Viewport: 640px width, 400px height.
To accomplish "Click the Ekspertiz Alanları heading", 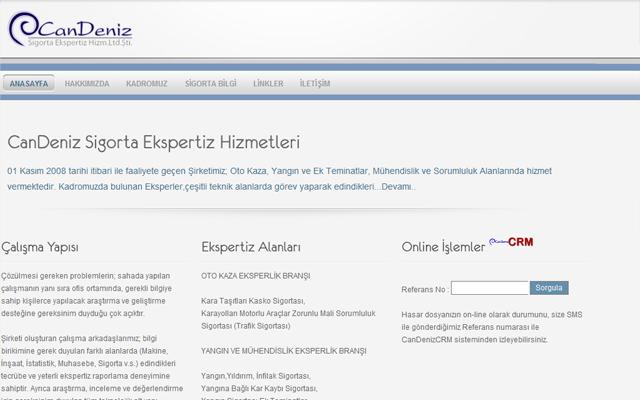I will point(251,247).
